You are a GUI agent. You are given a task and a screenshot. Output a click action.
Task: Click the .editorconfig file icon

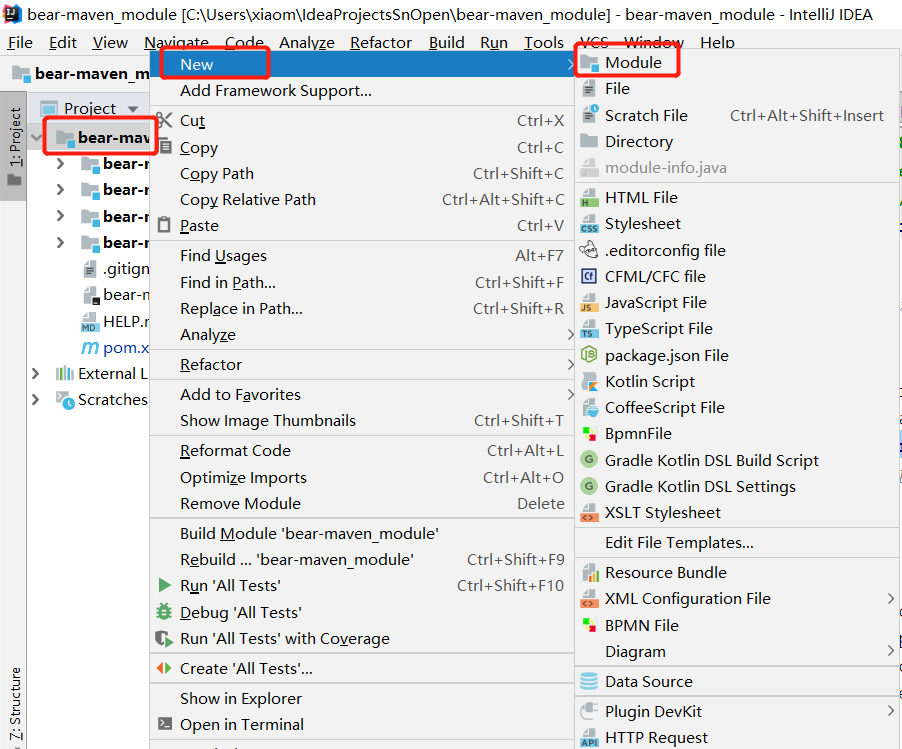589,250
